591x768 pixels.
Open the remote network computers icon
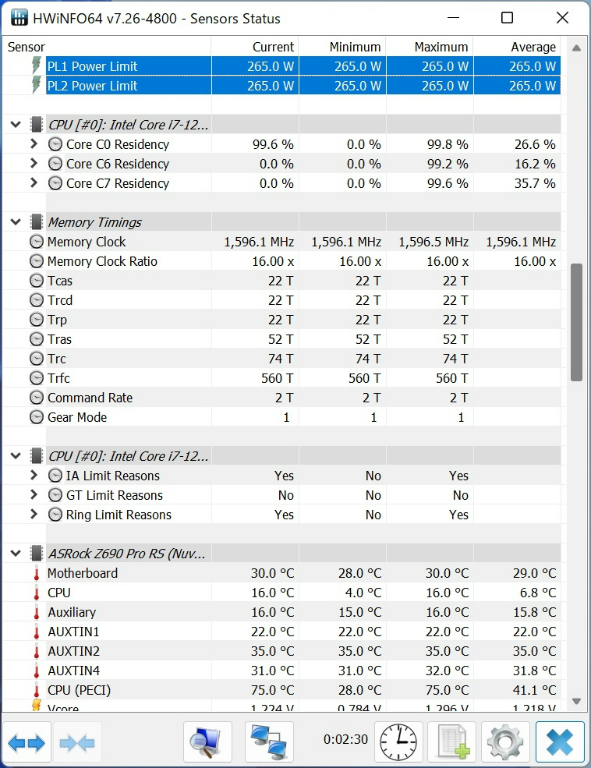269,743
